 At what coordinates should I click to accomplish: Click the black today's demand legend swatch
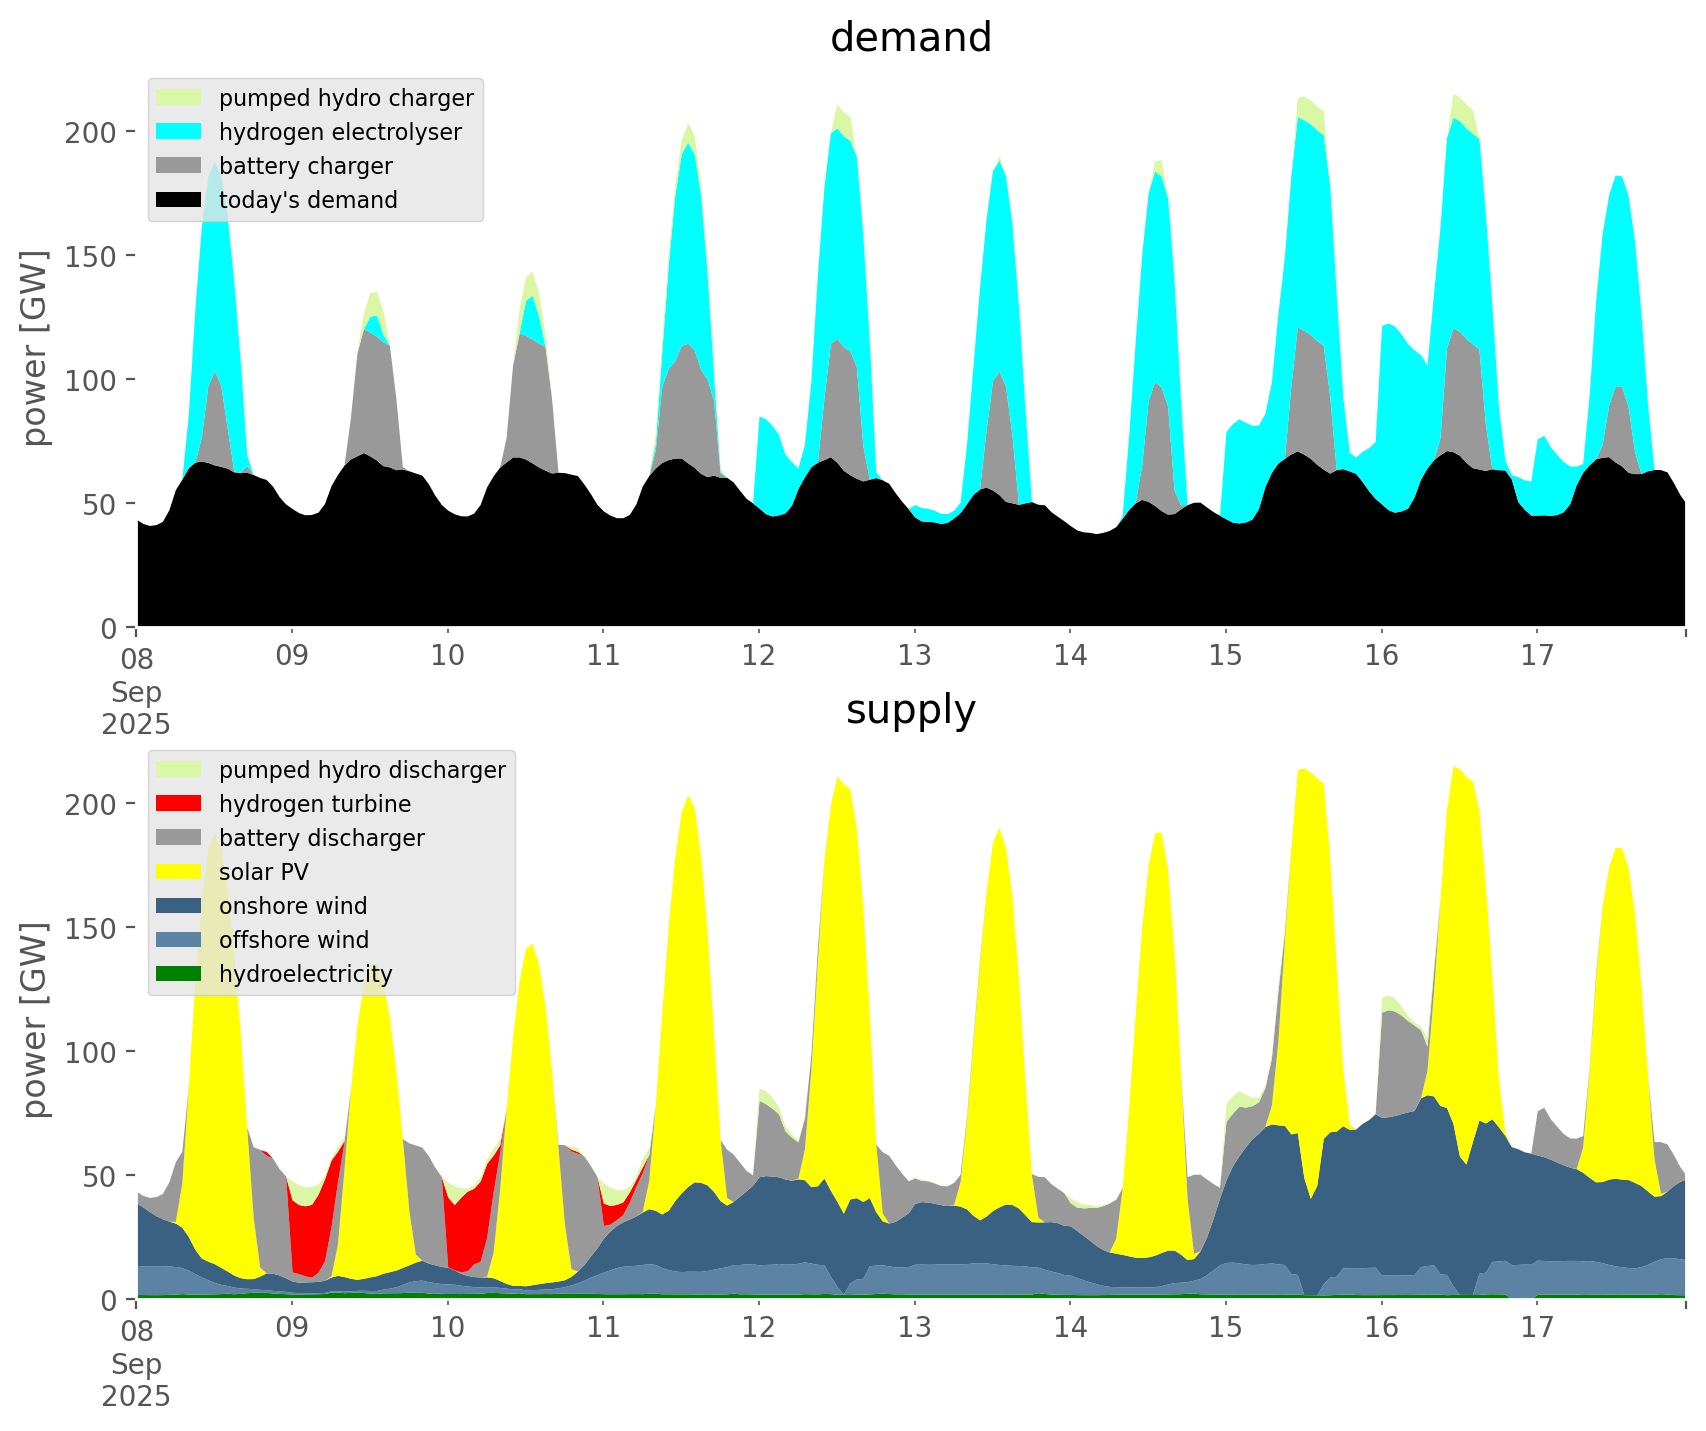coord(179,200)
